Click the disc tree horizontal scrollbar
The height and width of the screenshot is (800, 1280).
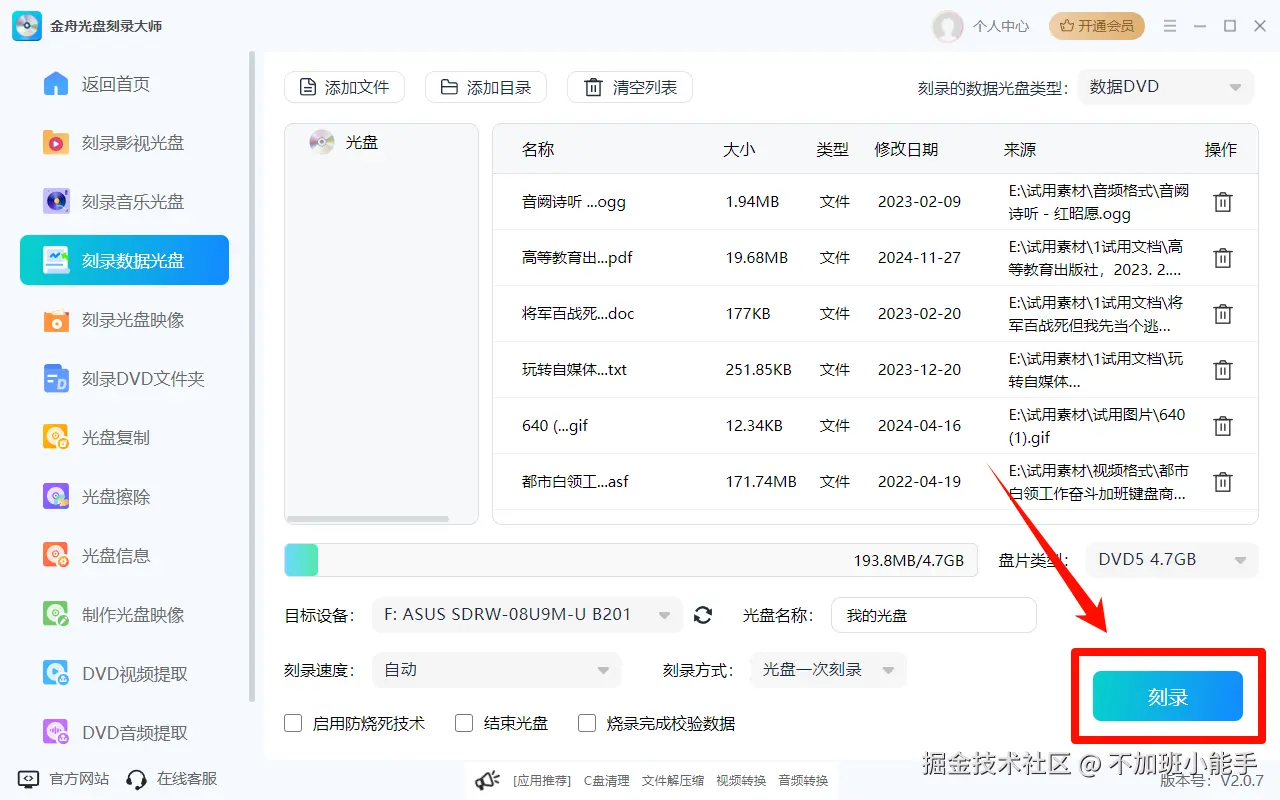click(367, 519)
